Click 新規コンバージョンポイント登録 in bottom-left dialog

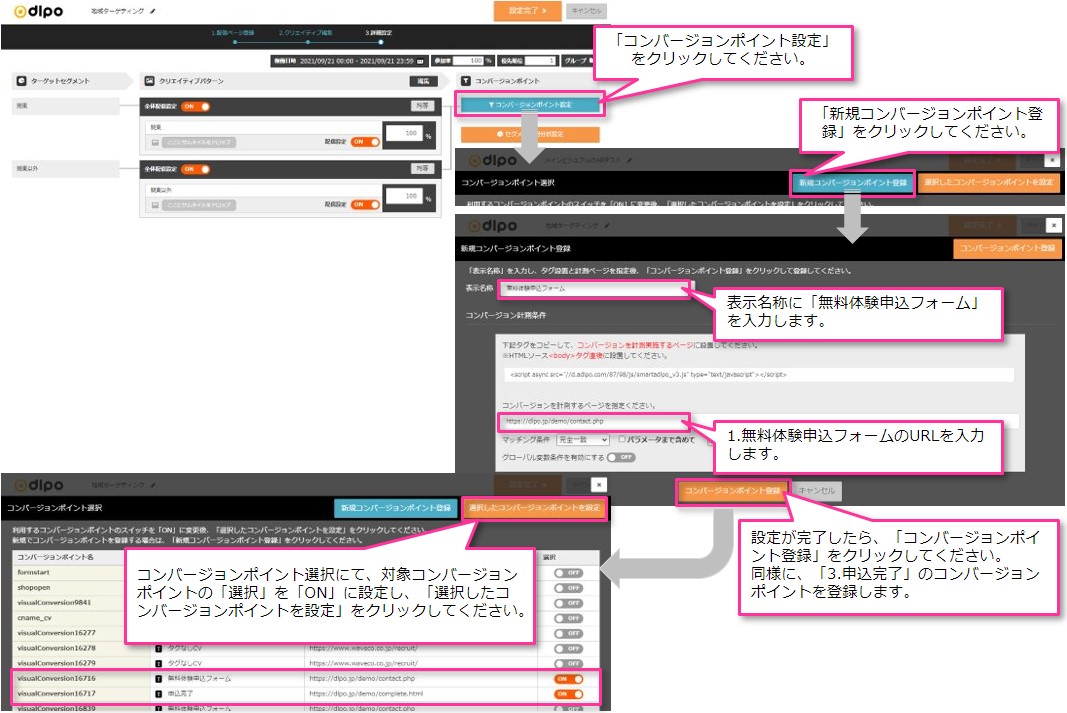[395, 508]
